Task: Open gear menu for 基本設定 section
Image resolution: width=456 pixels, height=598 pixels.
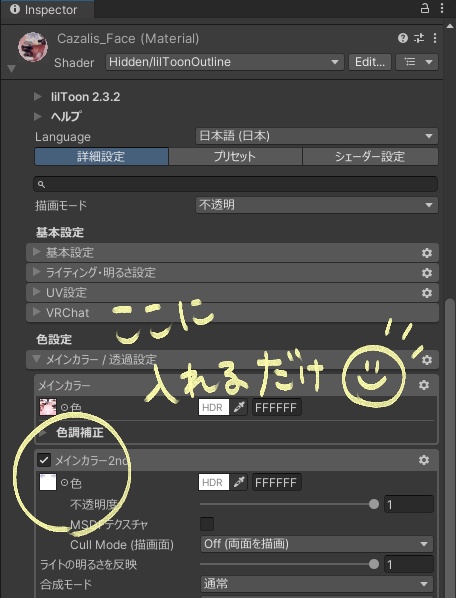Action: pyautogui.click(x=427, y=253)
